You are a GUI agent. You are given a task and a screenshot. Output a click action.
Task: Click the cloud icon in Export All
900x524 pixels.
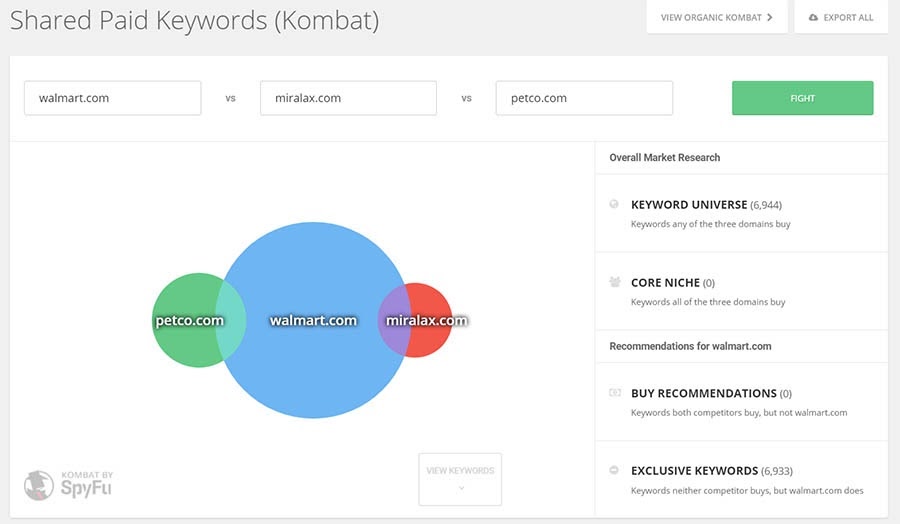(812, 18)
